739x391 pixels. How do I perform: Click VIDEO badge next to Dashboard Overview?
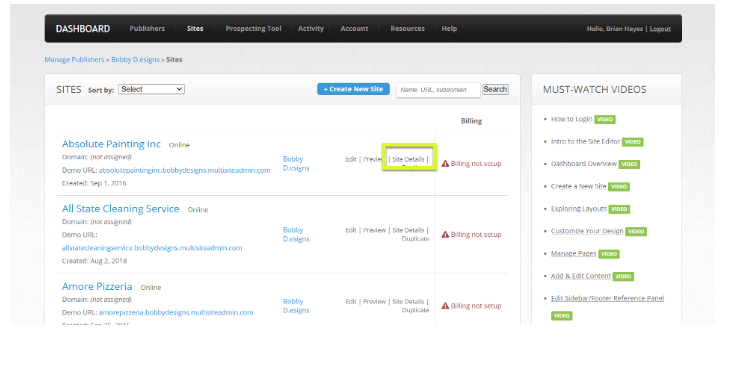(629, 164)
